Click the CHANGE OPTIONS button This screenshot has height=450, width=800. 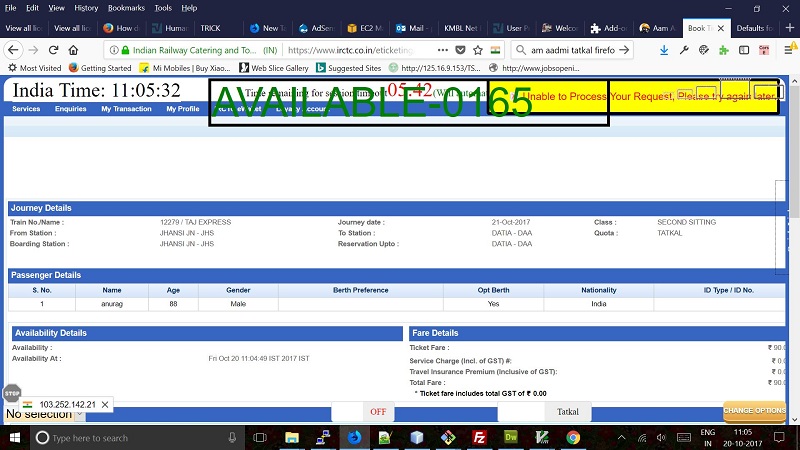point(754,411)
